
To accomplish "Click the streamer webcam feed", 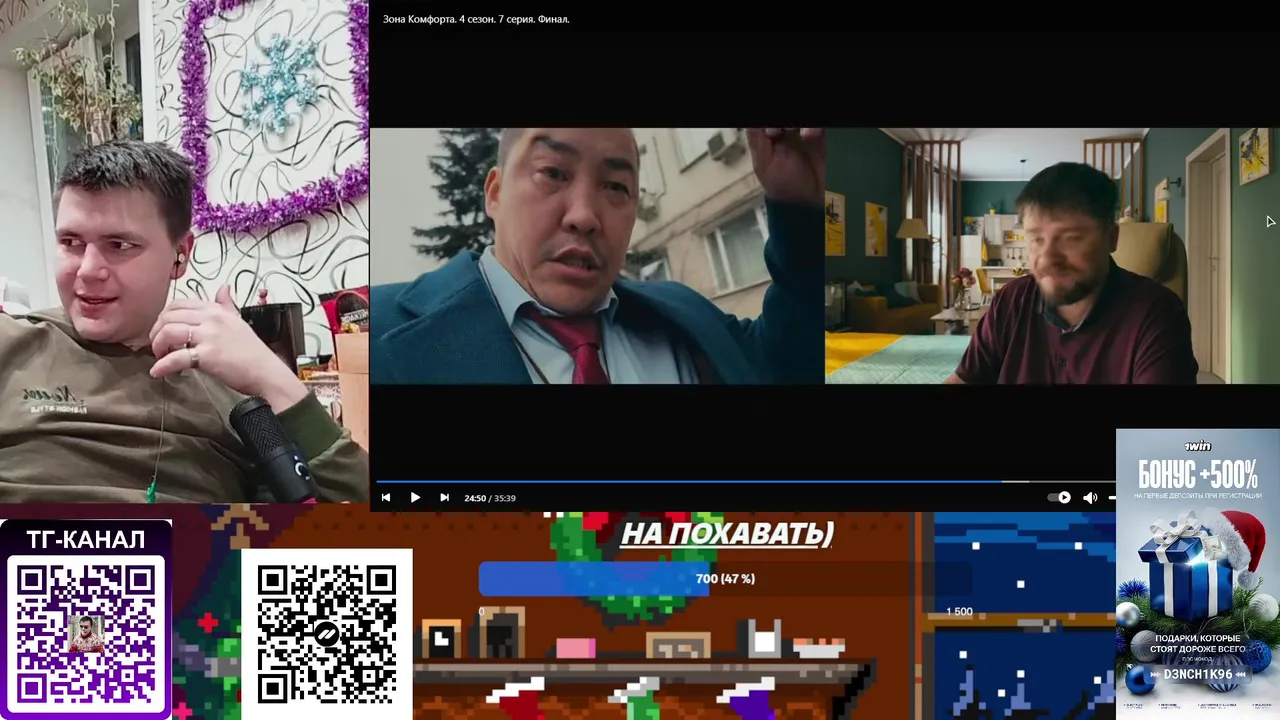I will 184,251.
